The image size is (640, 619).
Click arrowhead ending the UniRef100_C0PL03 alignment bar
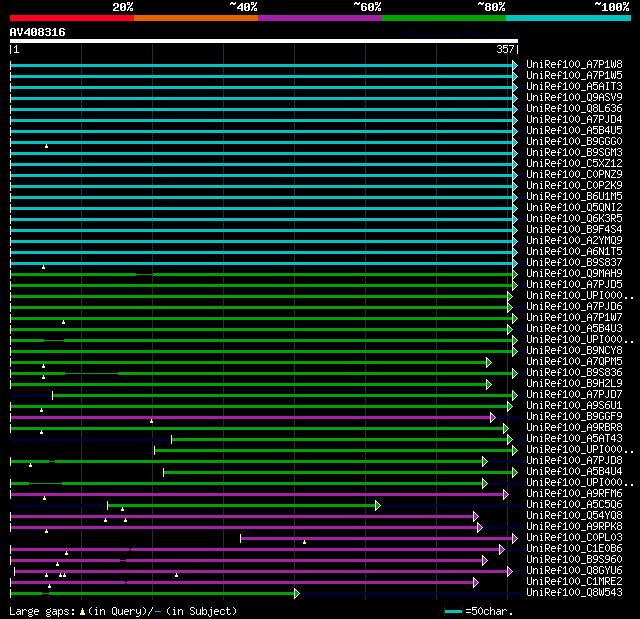(515, 539)
